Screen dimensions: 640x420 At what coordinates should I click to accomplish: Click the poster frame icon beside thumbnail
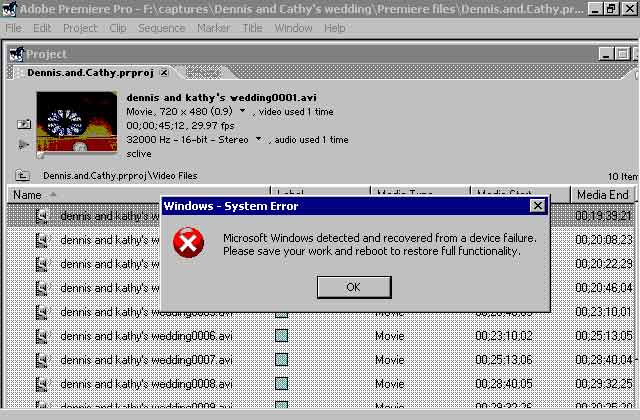point(24,124)
